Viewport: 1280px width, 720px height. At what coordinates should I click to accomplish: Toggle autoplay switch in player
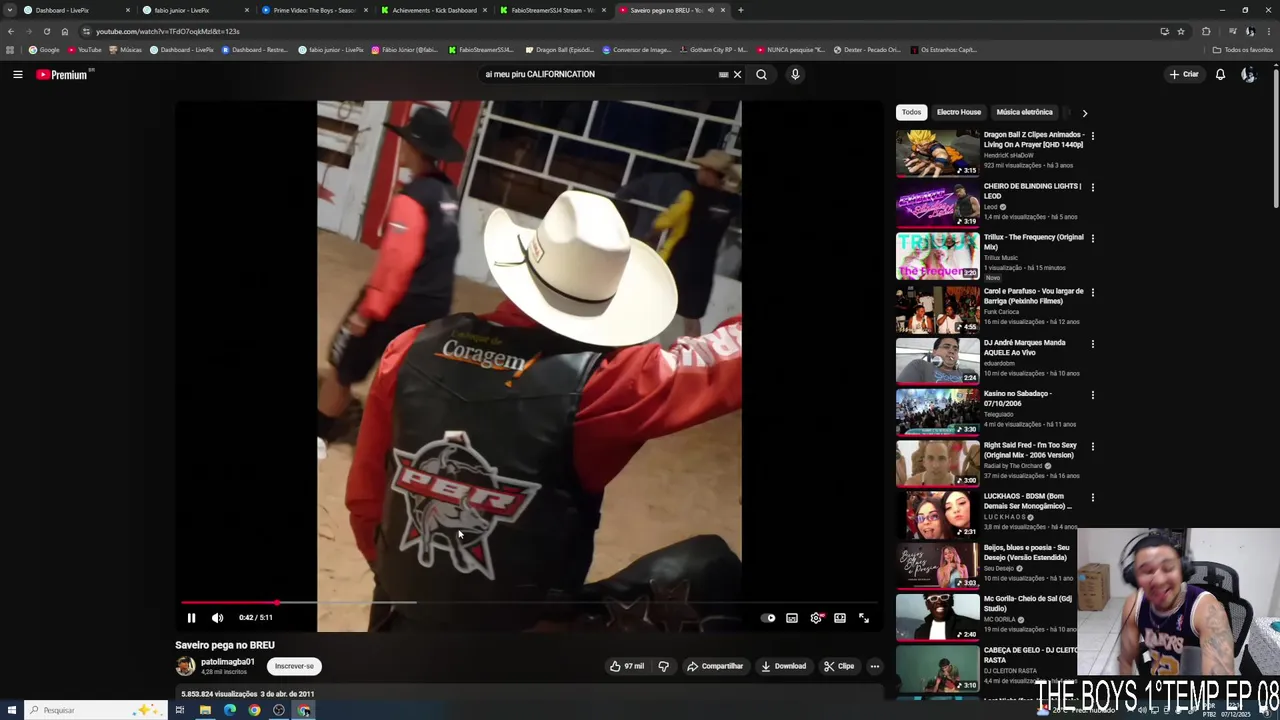coord(768,618)
